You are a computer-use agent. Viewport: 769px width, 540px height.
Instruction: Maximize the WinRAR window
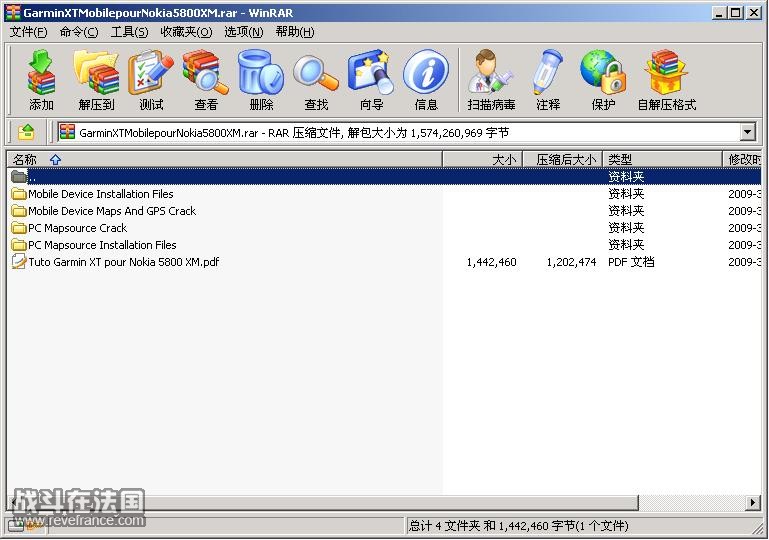(736, 13)
